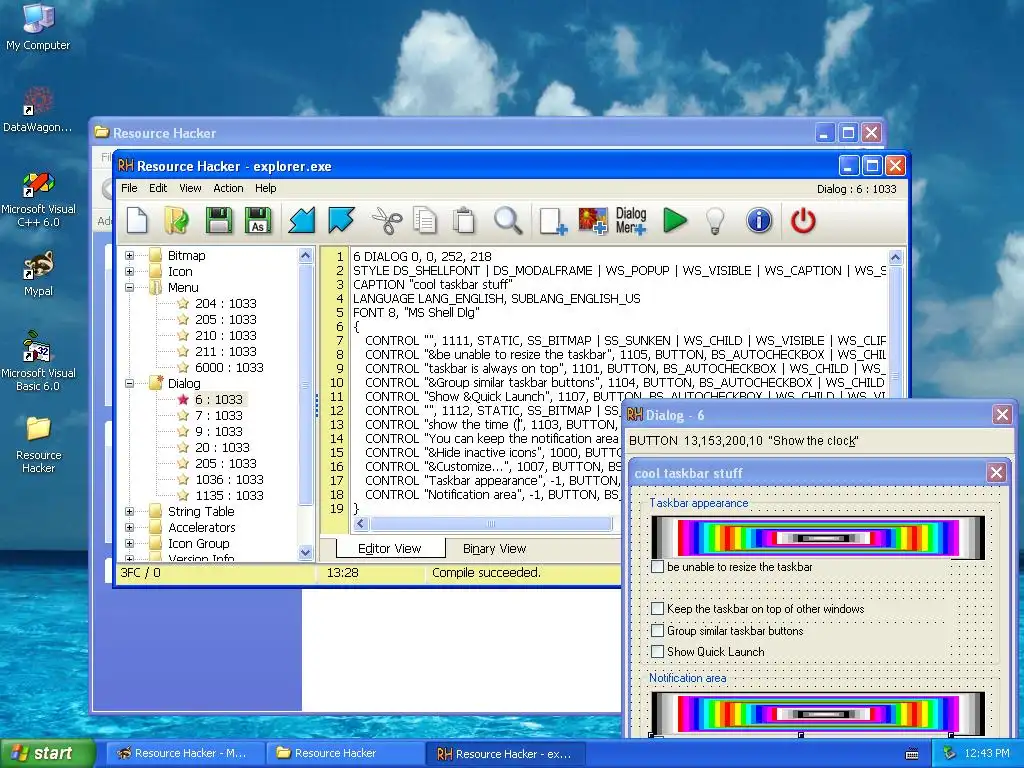Check 'be unable to resize the taskbar'
The image size is (1024, 768).
pos(658,567)
